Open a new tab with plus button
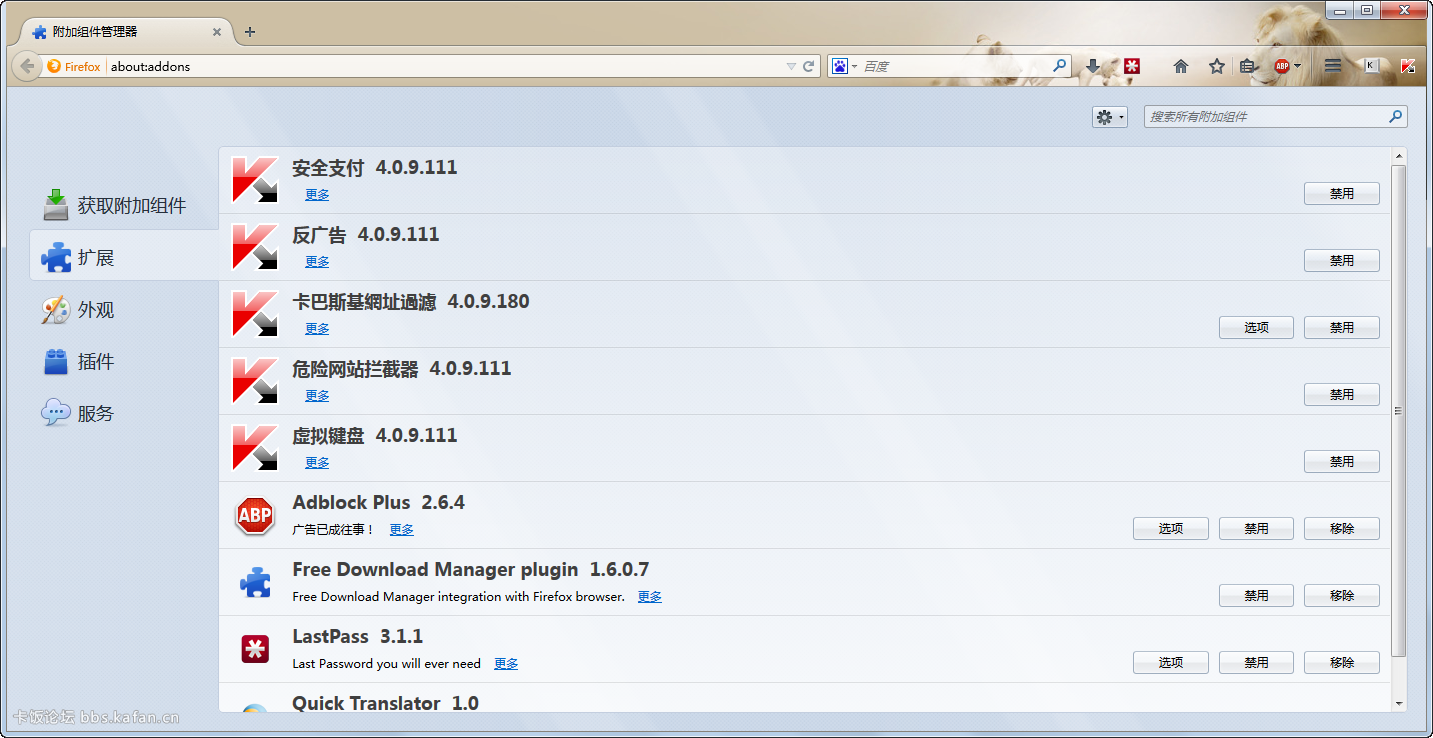The width and height of the screenshot is (1433, 738). point(250,32)
